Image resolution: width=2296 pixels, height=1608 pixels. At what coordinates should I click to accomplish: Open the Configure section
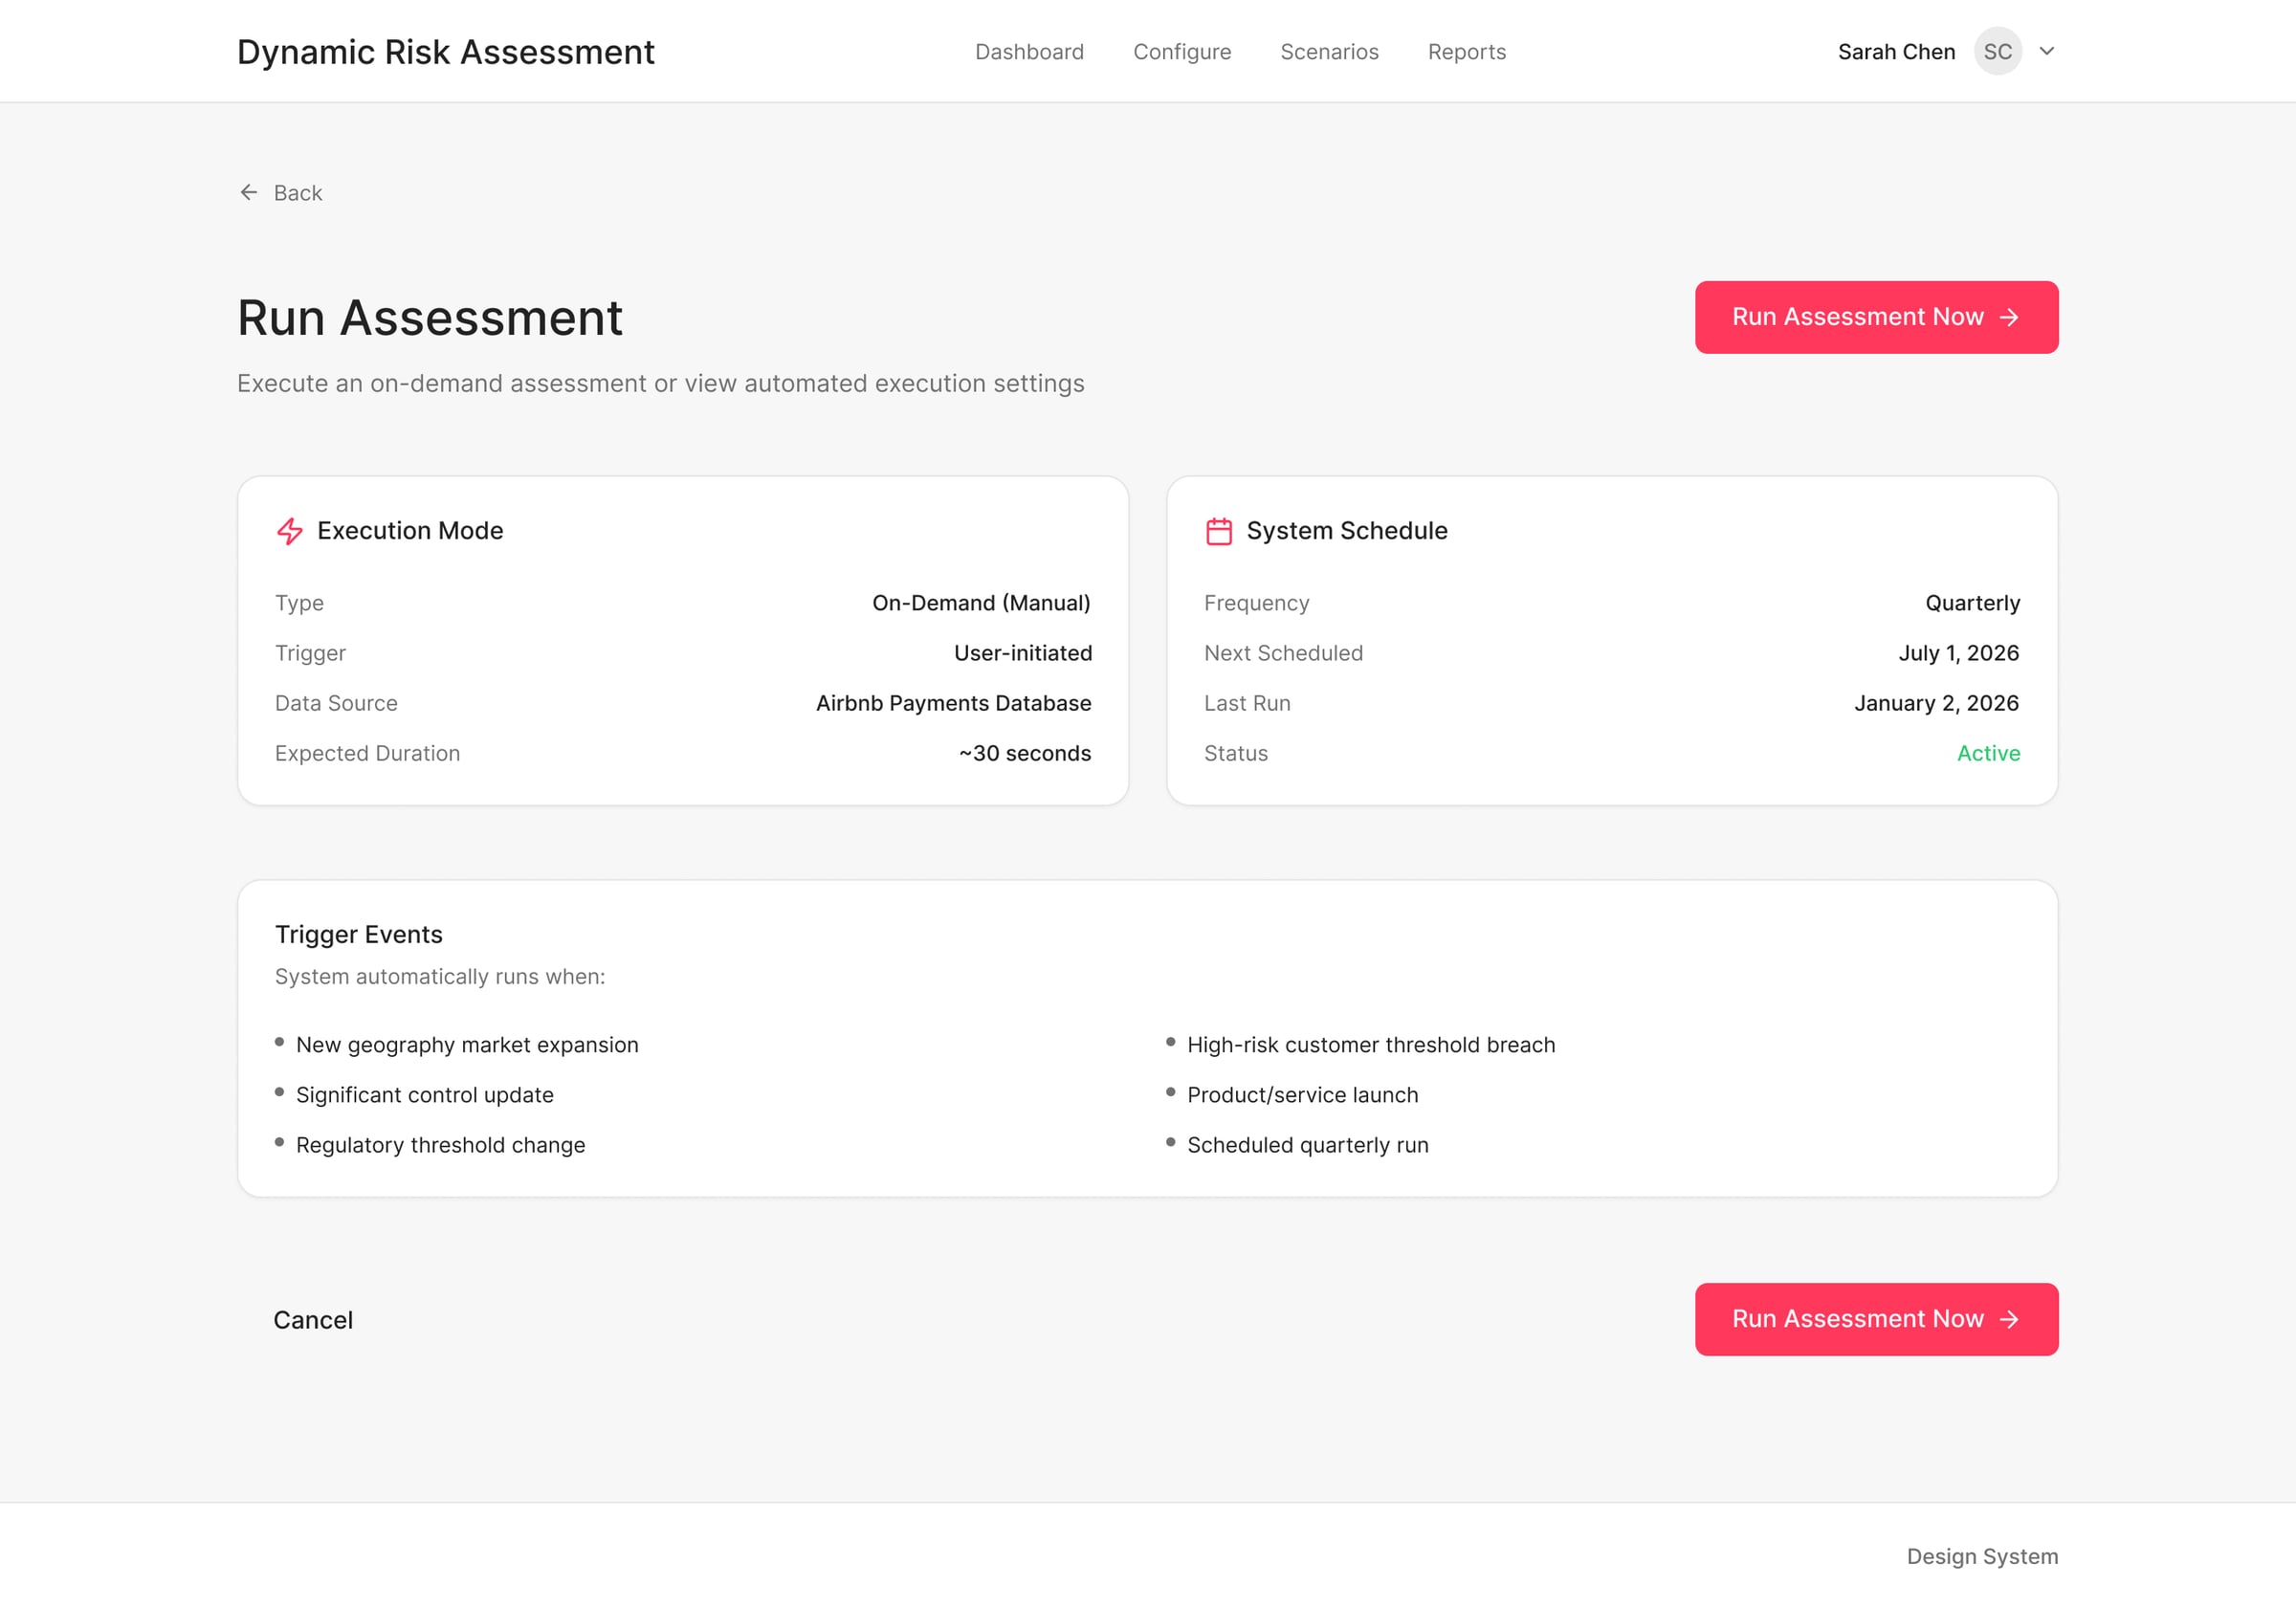coord(1182,51)
